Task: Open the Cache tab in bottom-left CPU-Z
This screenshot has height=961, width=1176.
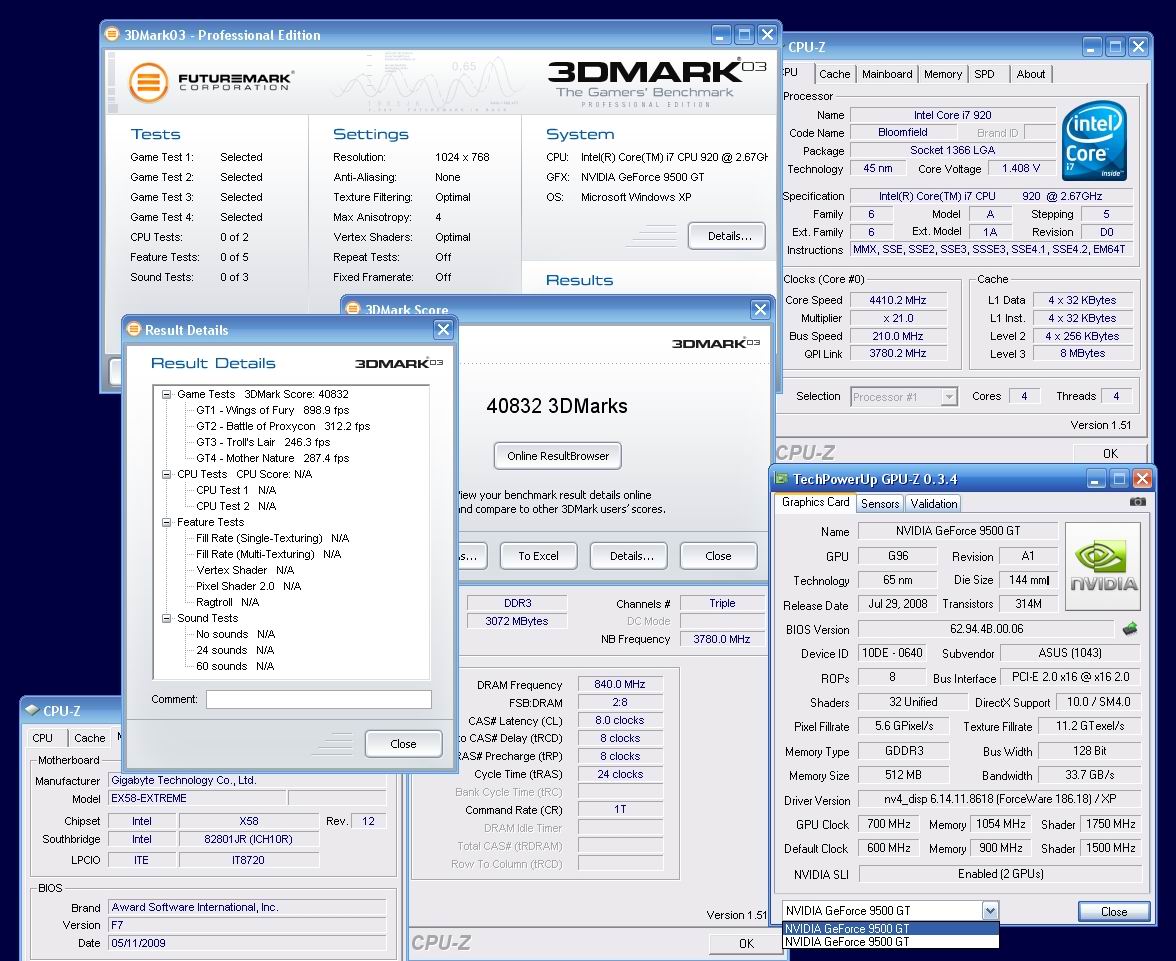Action: click(x=89, y=737)
